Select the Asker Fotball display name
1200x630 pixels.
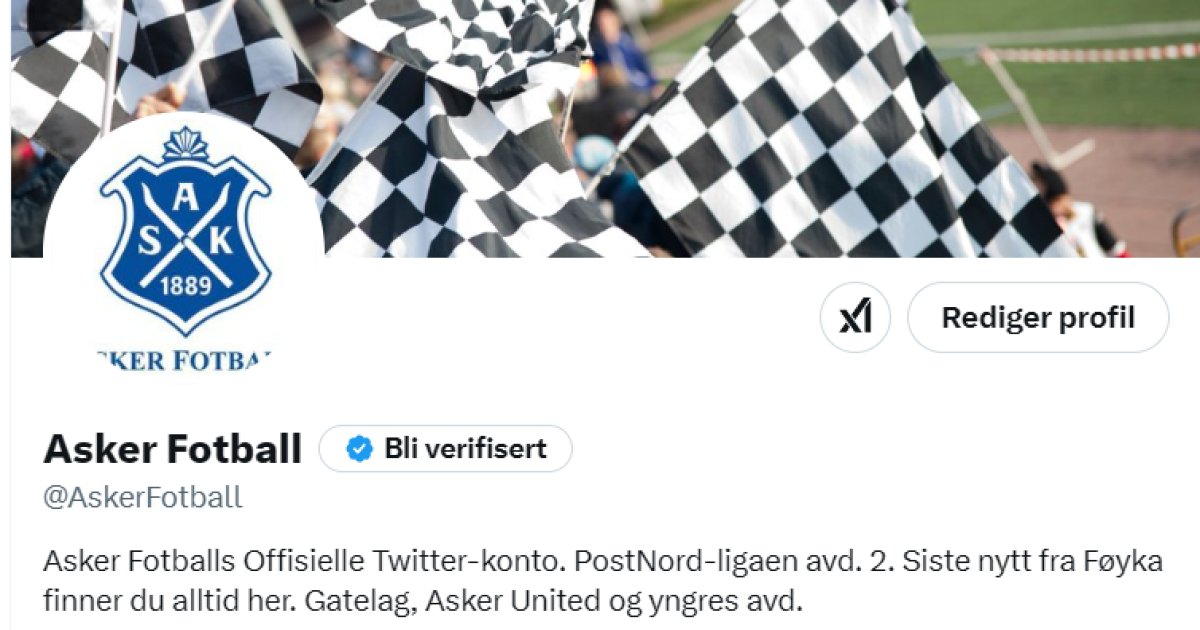click(172, 450)
